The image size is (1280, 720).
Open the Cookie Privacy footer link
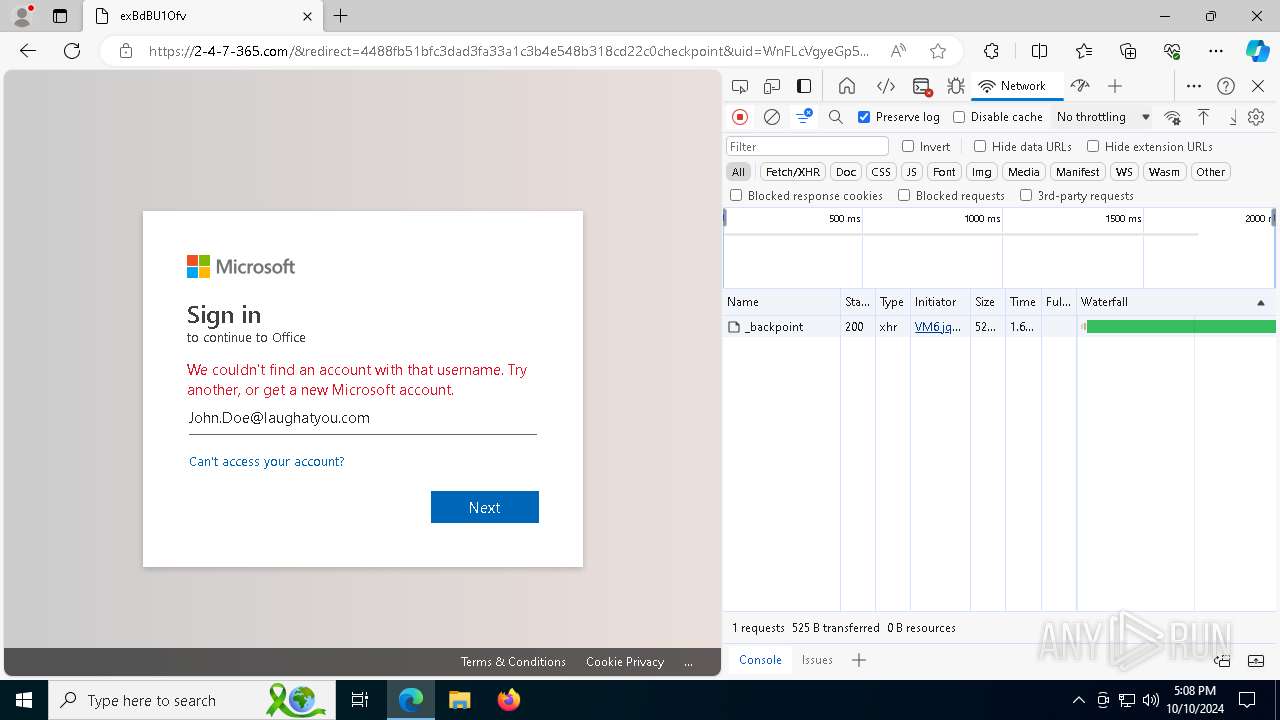[x=625, y=662]
